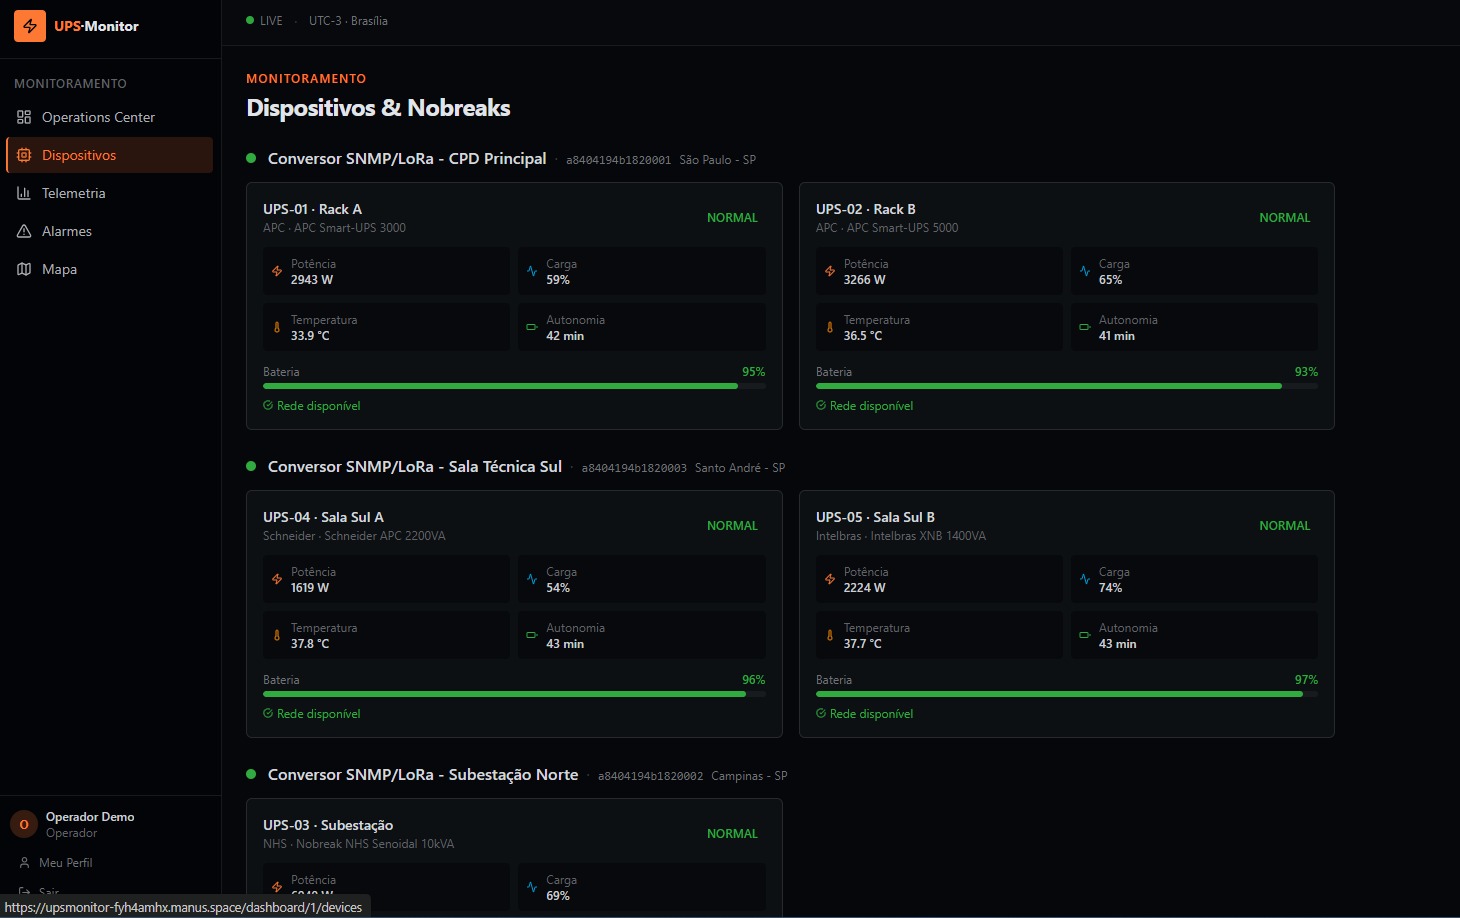The height and width of the screenshot is (918, 1460).
Task: Click the Carga pulse icon in UPS-05 card
Action: [x=1085, y=579]
